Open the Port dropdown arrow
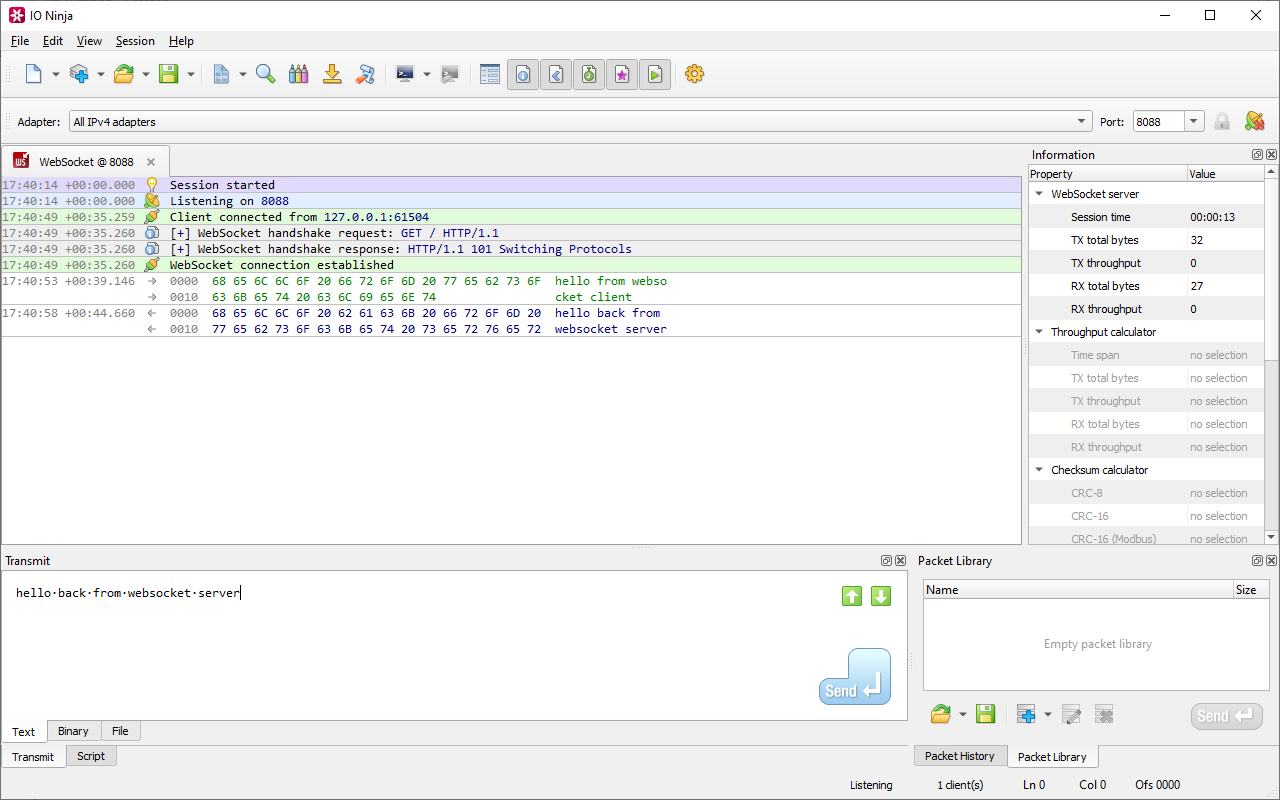 tap(1194, 122)
